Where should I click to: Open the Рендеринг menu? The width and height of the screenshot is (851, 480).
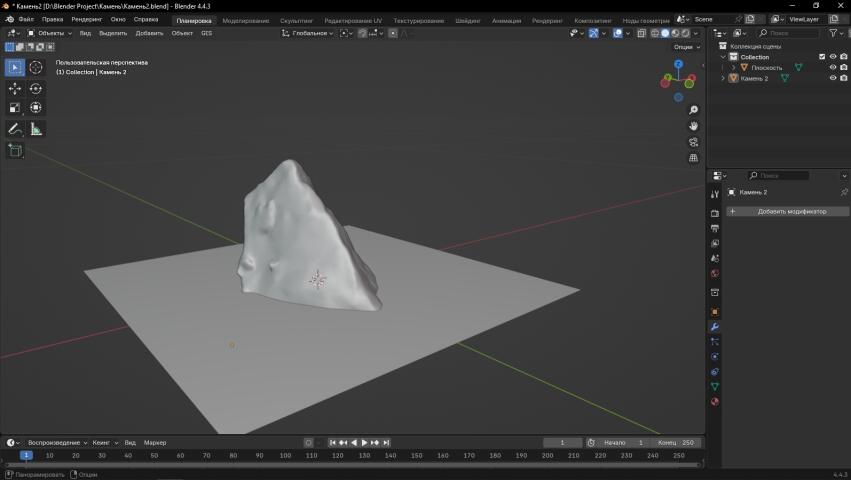tap(87, 20)
